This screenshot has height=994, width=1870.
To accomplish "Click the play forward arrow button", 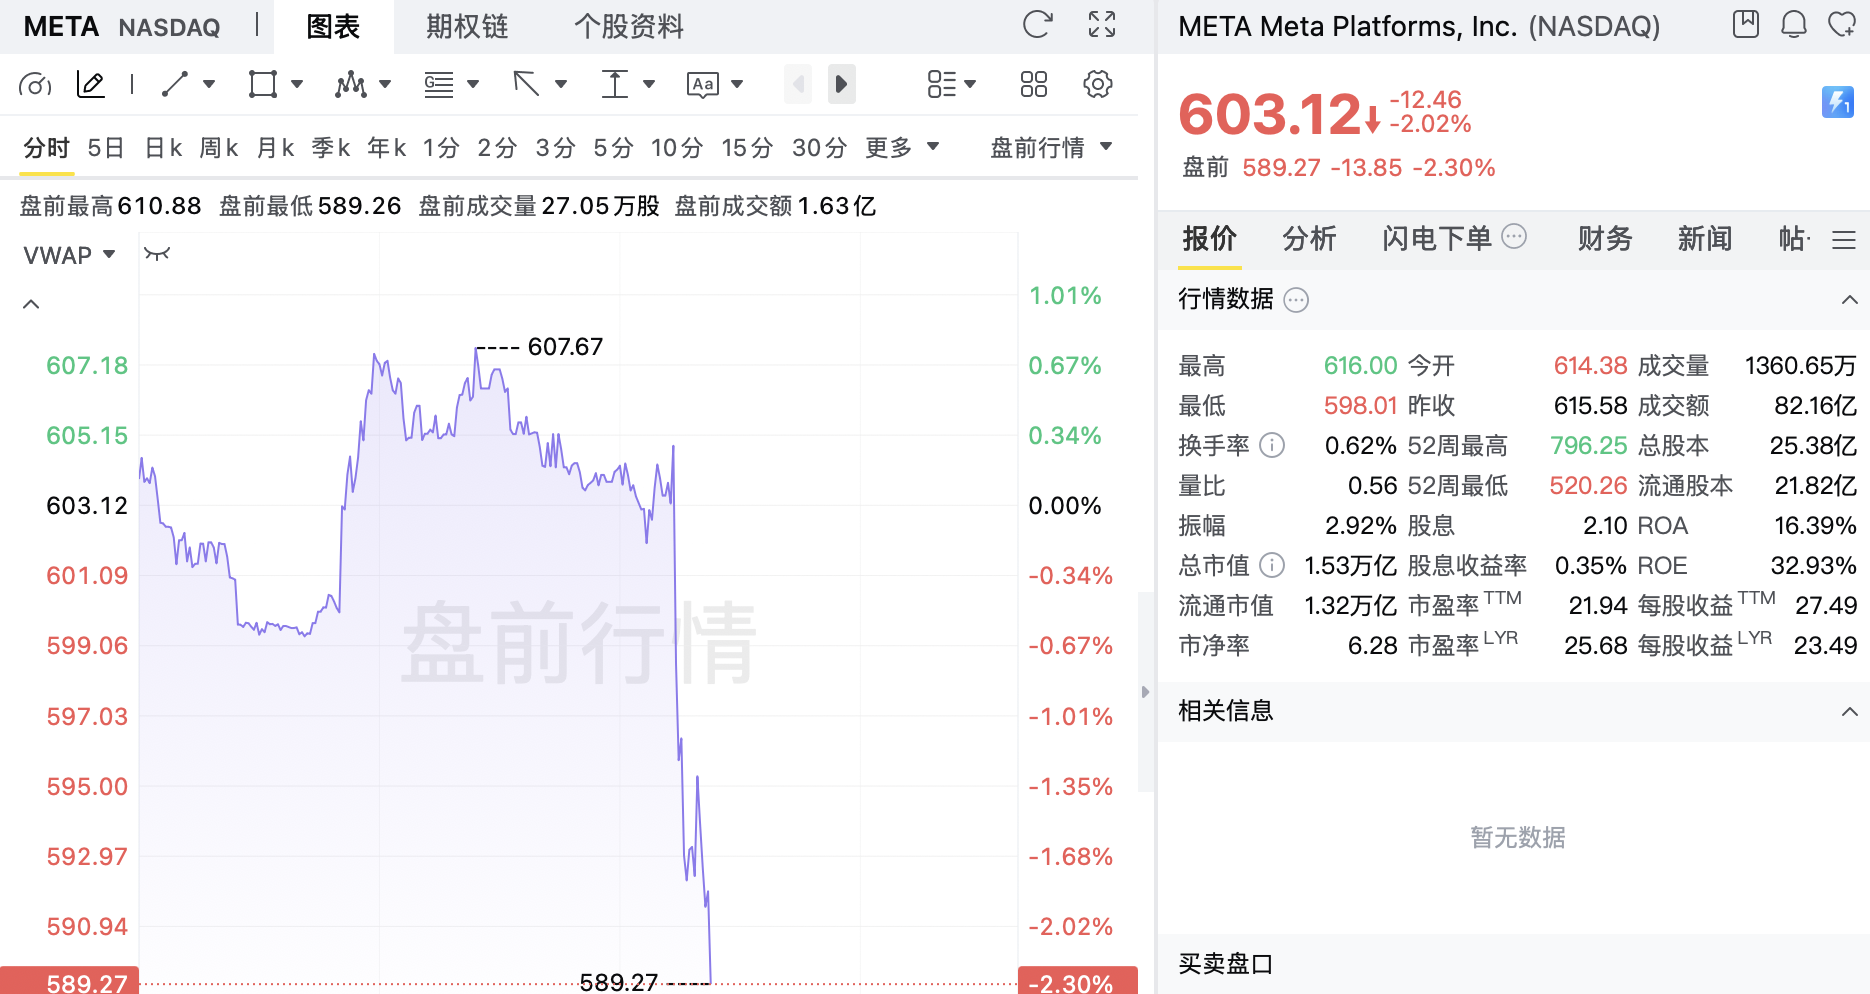I will [842, 85].
